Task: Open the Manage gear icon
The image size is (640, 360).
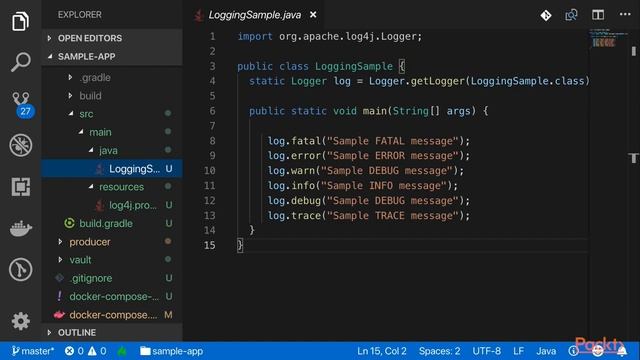Action: click(x=20, y=321)
